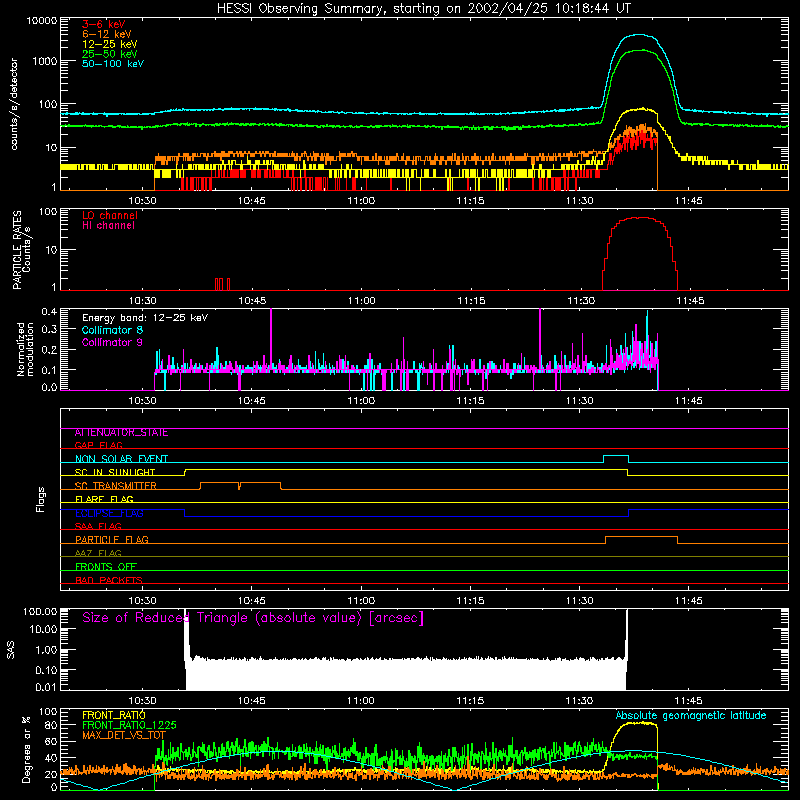The width and height of the screenshot is (800, 800).
Task: Click the 11:30 tick label under the SAS plot
Action: [x=580, y=701]
